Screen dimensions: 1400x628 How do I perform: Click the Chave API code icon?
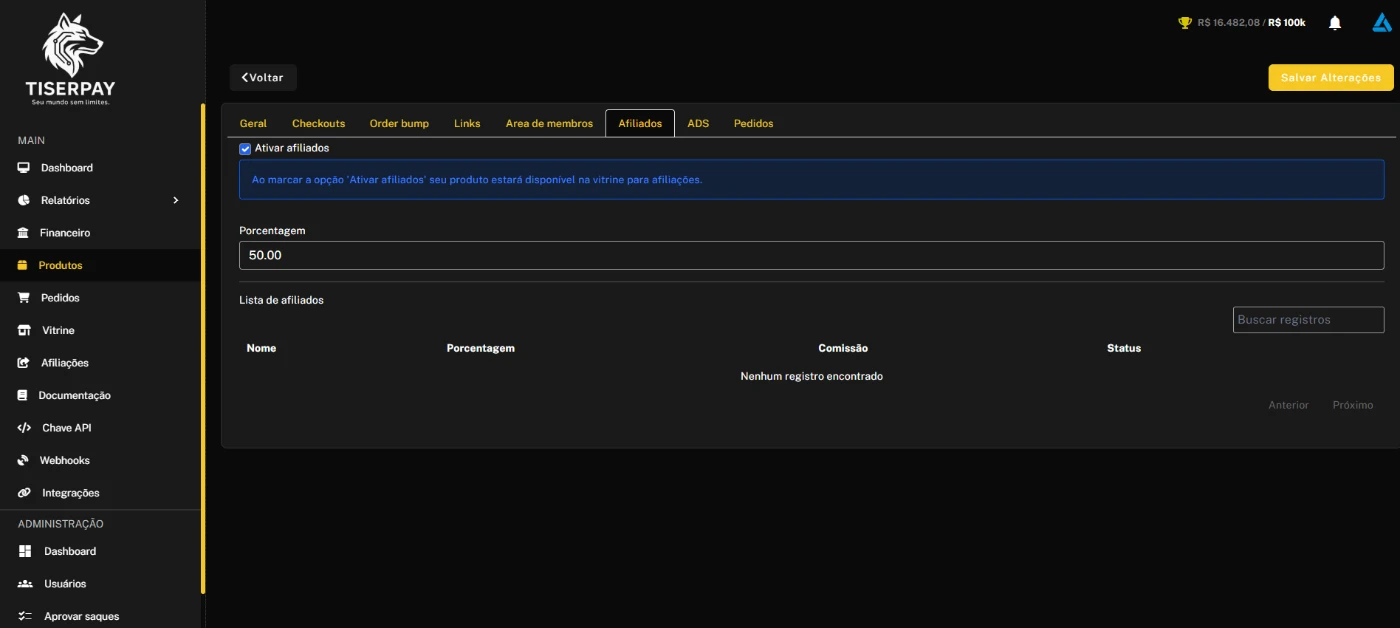click(x=24, y=428)
